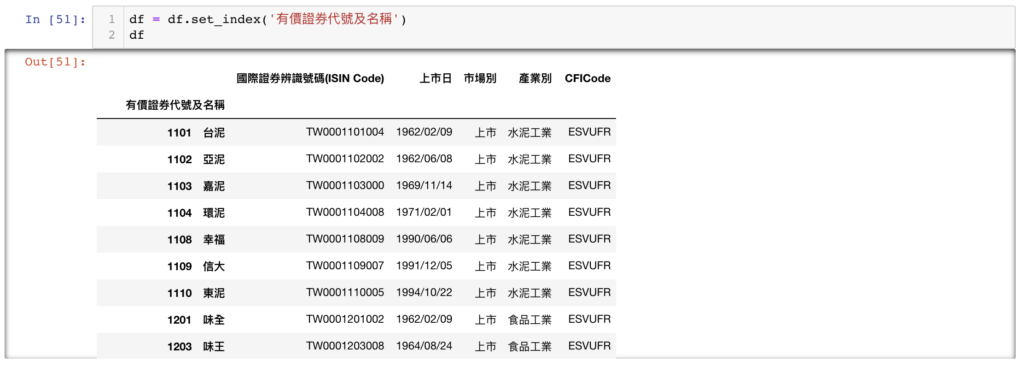
Task: Click index row 1109 信大
Action: click(196, 266)
